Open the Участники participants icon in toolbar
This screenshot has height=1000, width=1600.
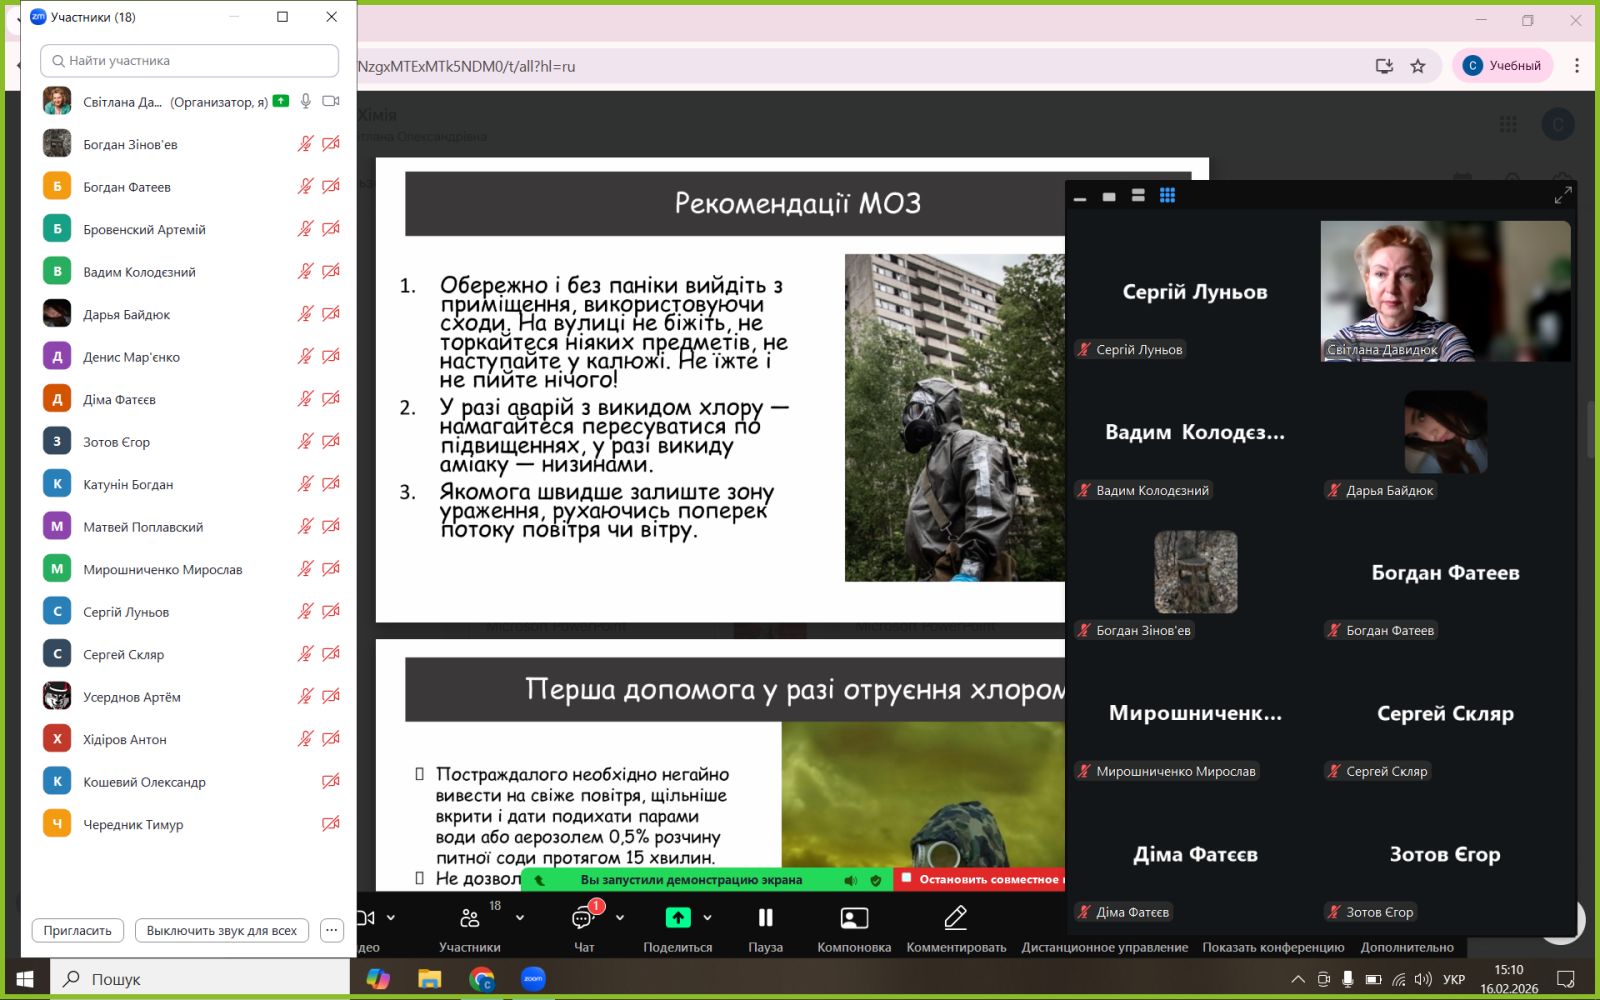point(469,917)
